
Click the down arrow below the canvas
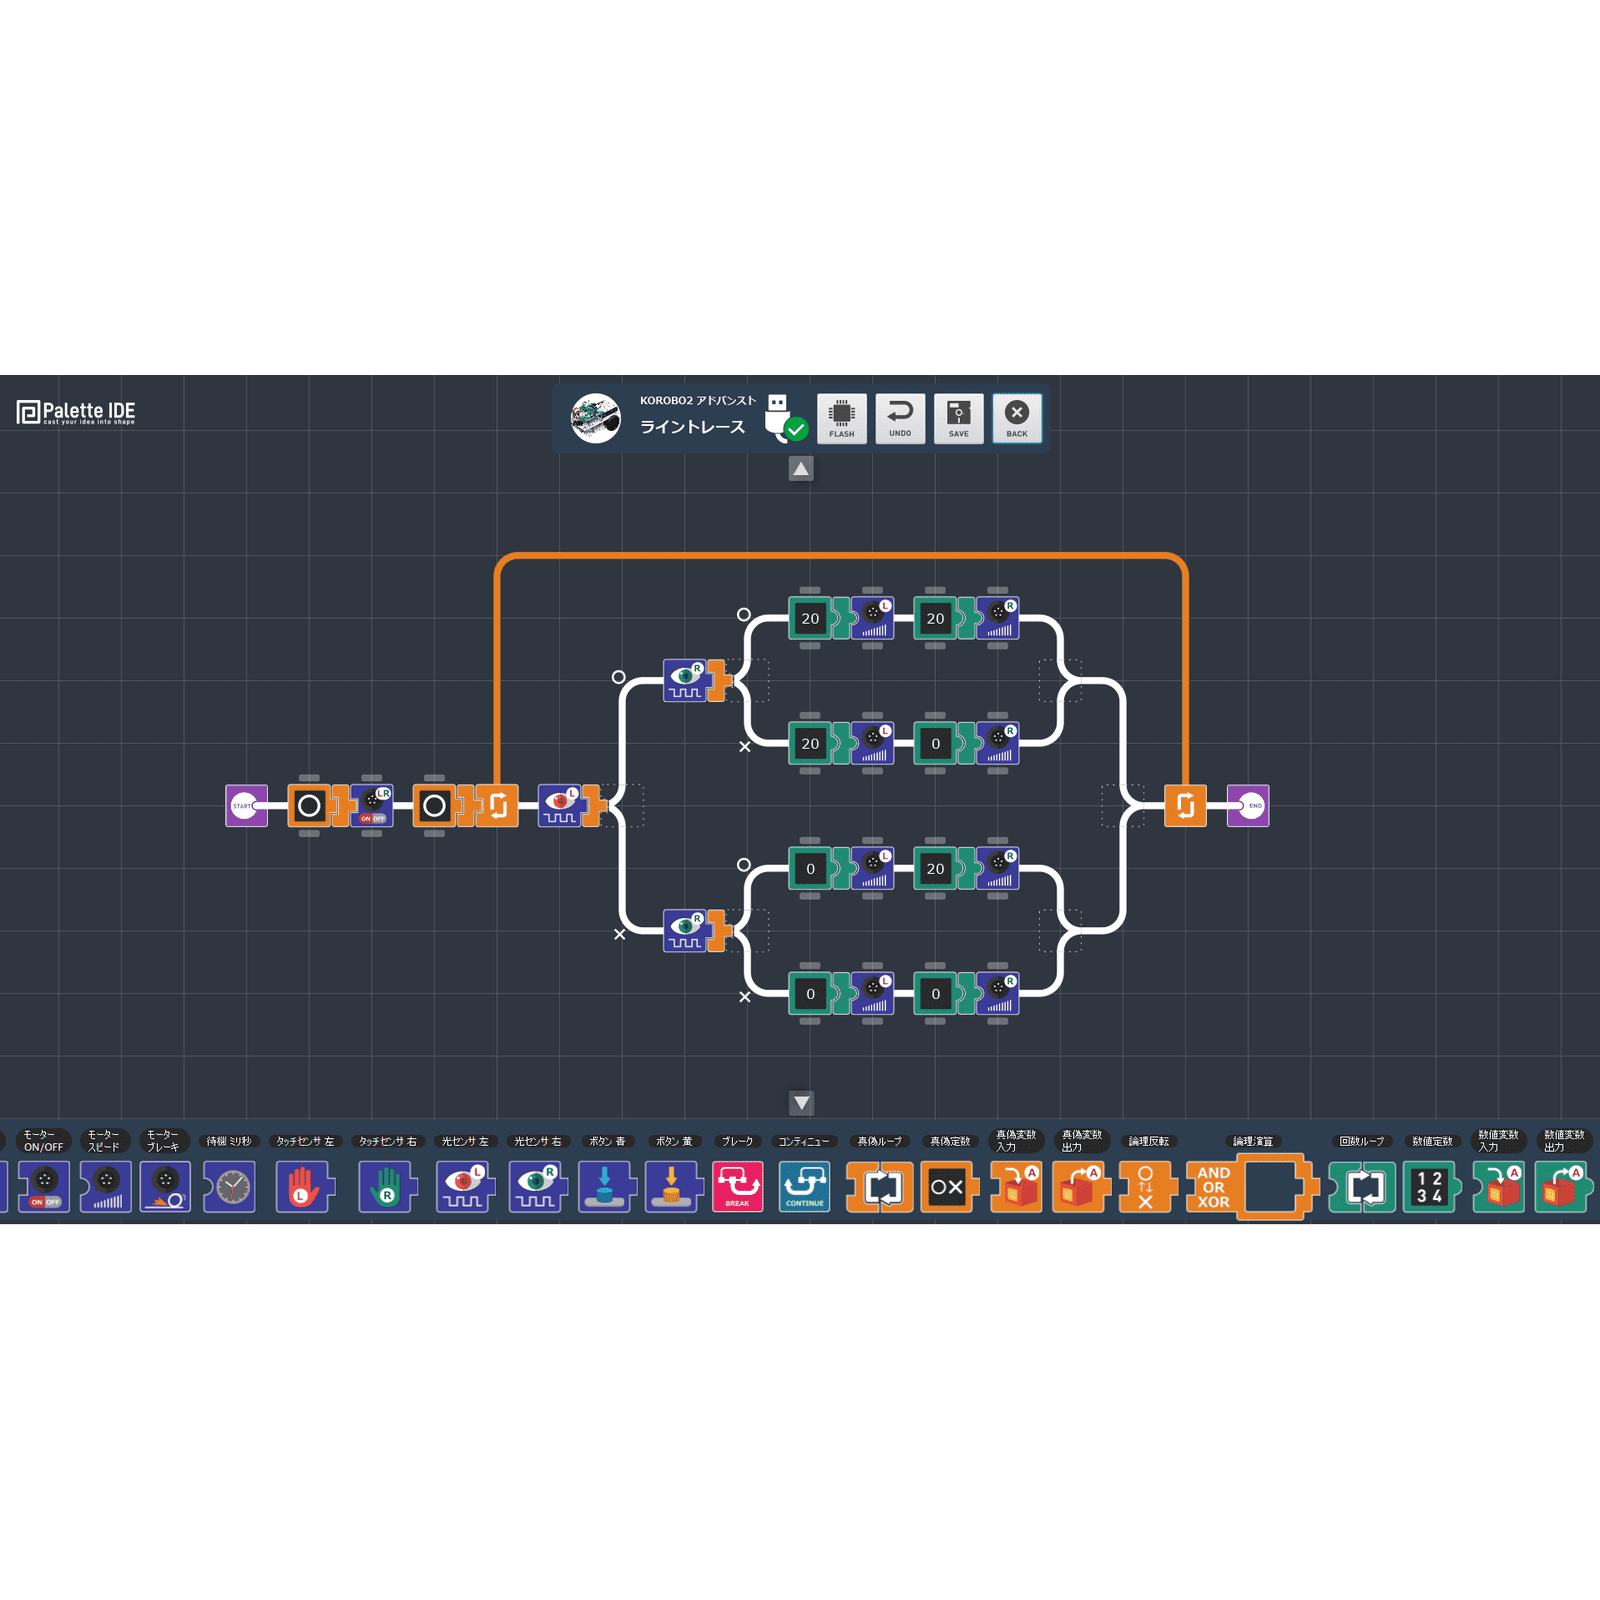pyautogui.click(x=800, y=1101)
